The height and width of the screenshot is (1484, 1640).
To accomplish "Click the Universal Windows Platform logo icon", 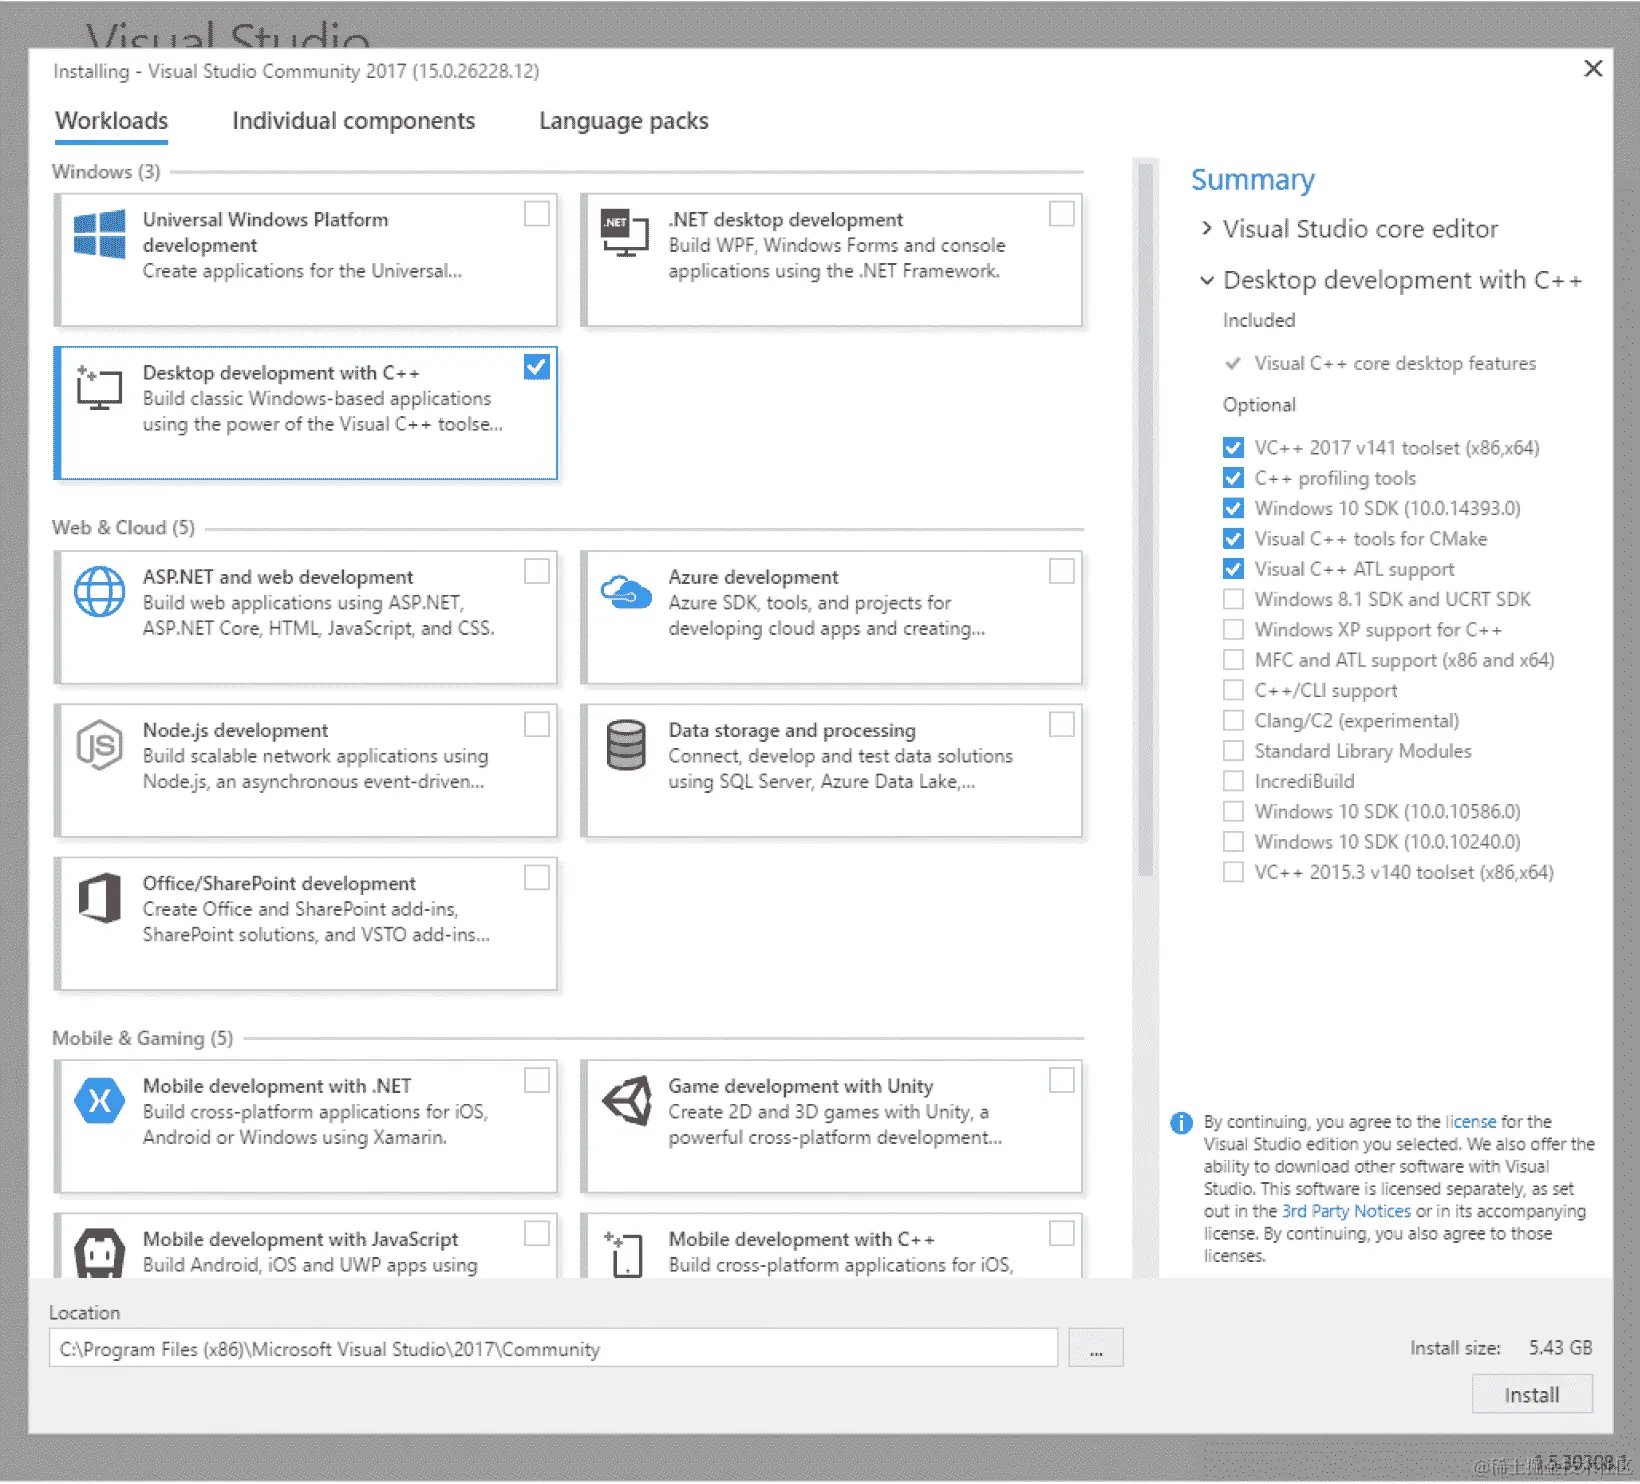I will (100, 234).
